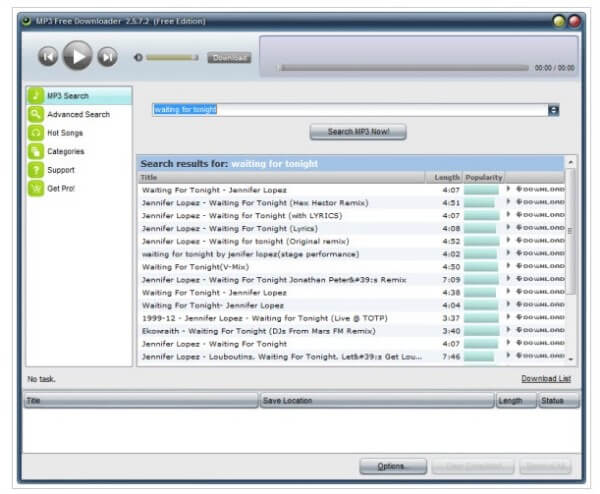Start playback with the large play button

[77, 56]
